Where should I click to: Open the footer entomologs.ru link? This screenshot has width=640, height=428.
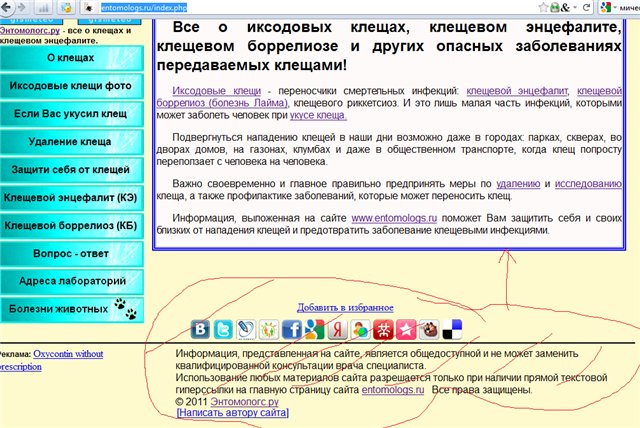[393, 390]
